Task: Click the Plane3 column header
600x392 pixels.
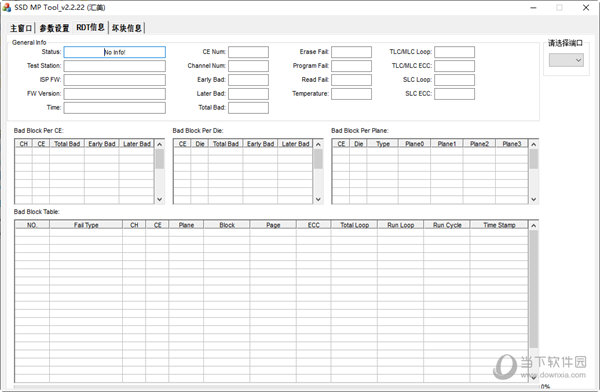Action: tap(512, 144)
